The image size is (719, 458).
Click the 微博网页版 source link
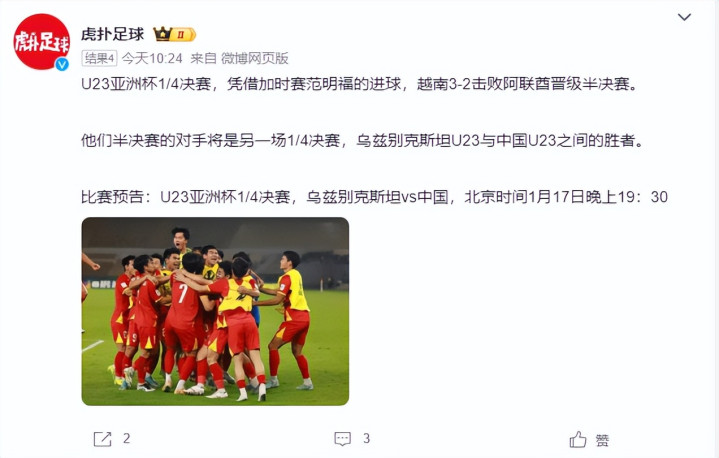coord(254,58)
